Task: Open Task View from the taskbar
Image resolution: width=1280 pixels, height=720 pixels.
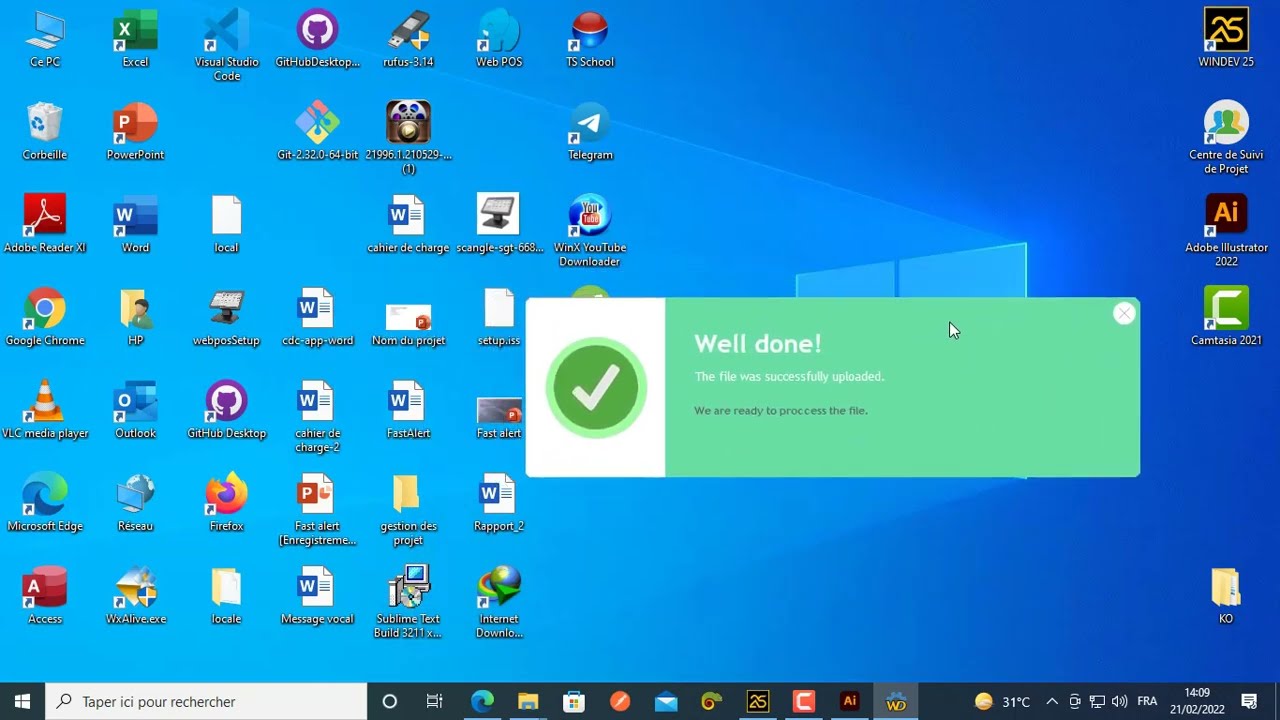Action: click(x=435, y=701)
